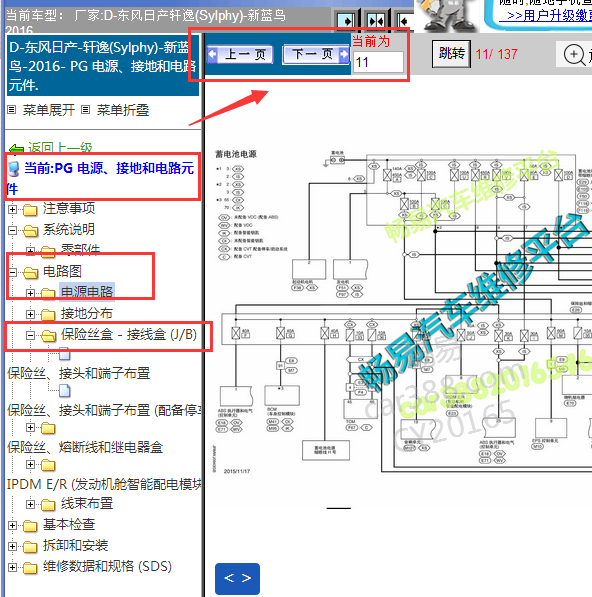Click the folder icon beside 线束布置
This screenshot has height=597, width=592.
pos(48,504)
